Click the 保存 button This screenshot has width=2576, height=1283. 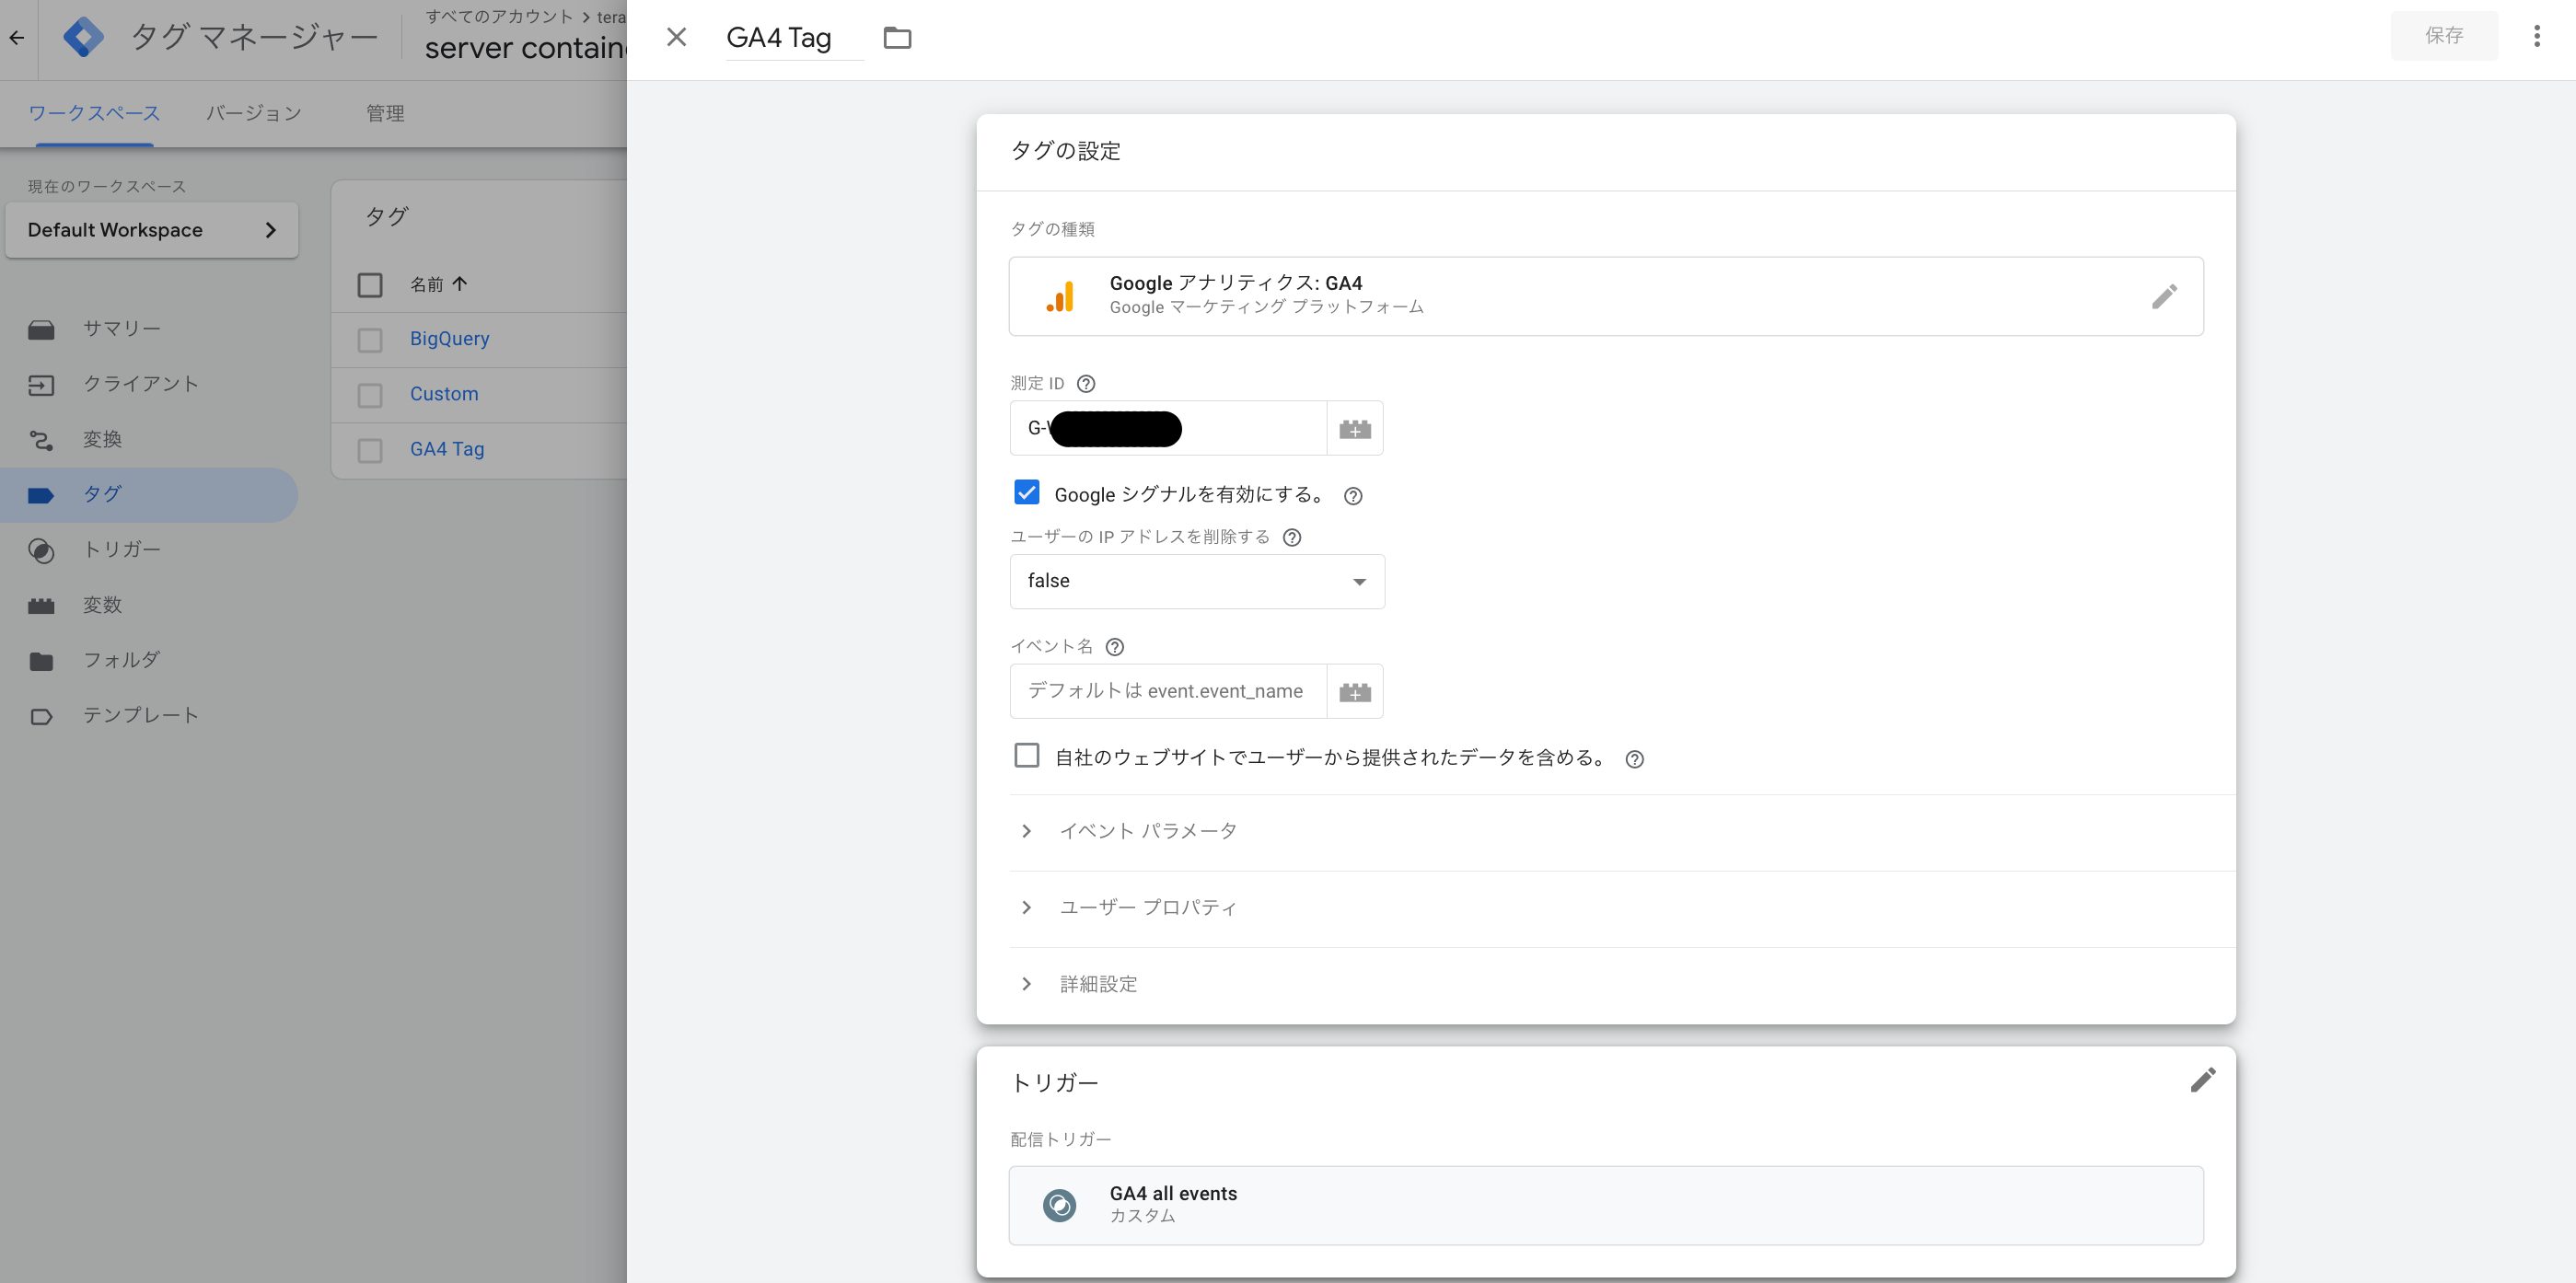(2444, 36)
